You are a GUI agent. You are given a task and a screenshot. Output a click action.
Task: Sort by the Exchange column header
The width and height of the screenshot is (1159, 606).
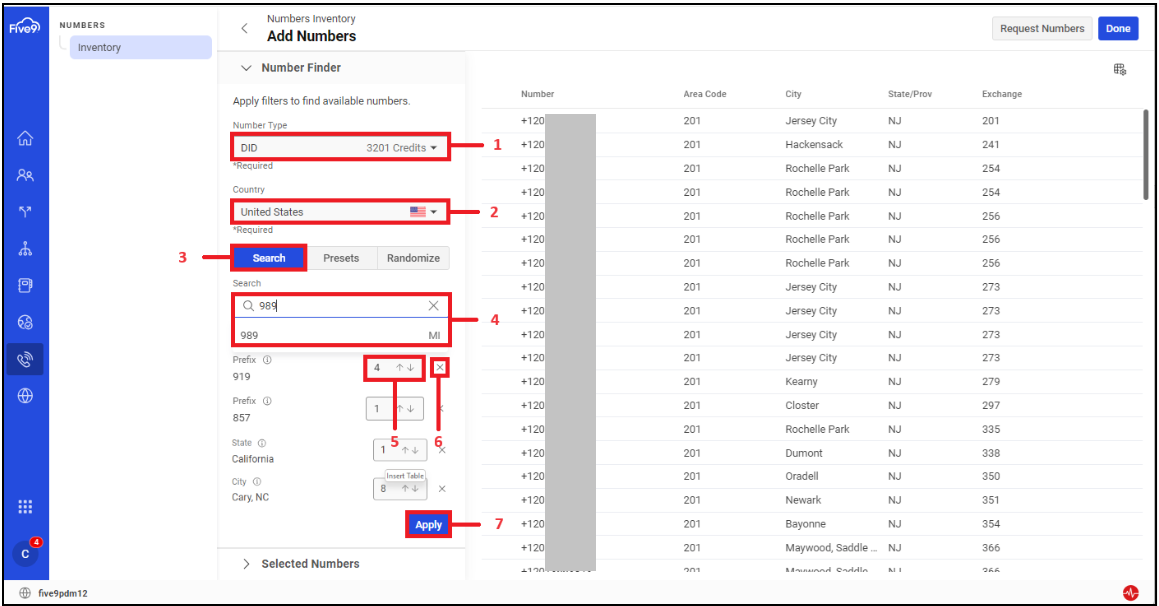1002,94
